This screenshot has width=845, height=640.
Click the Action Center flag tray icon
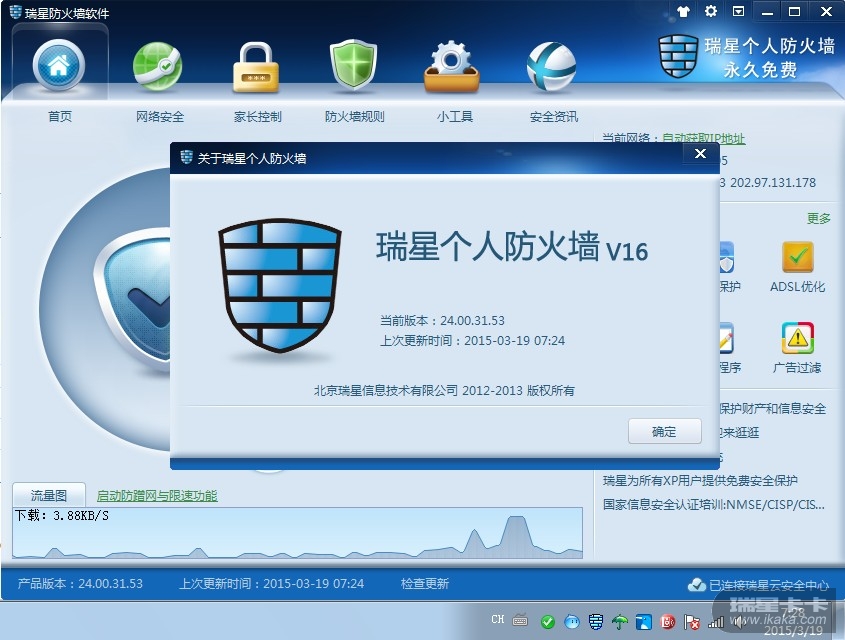click(691, 622)
